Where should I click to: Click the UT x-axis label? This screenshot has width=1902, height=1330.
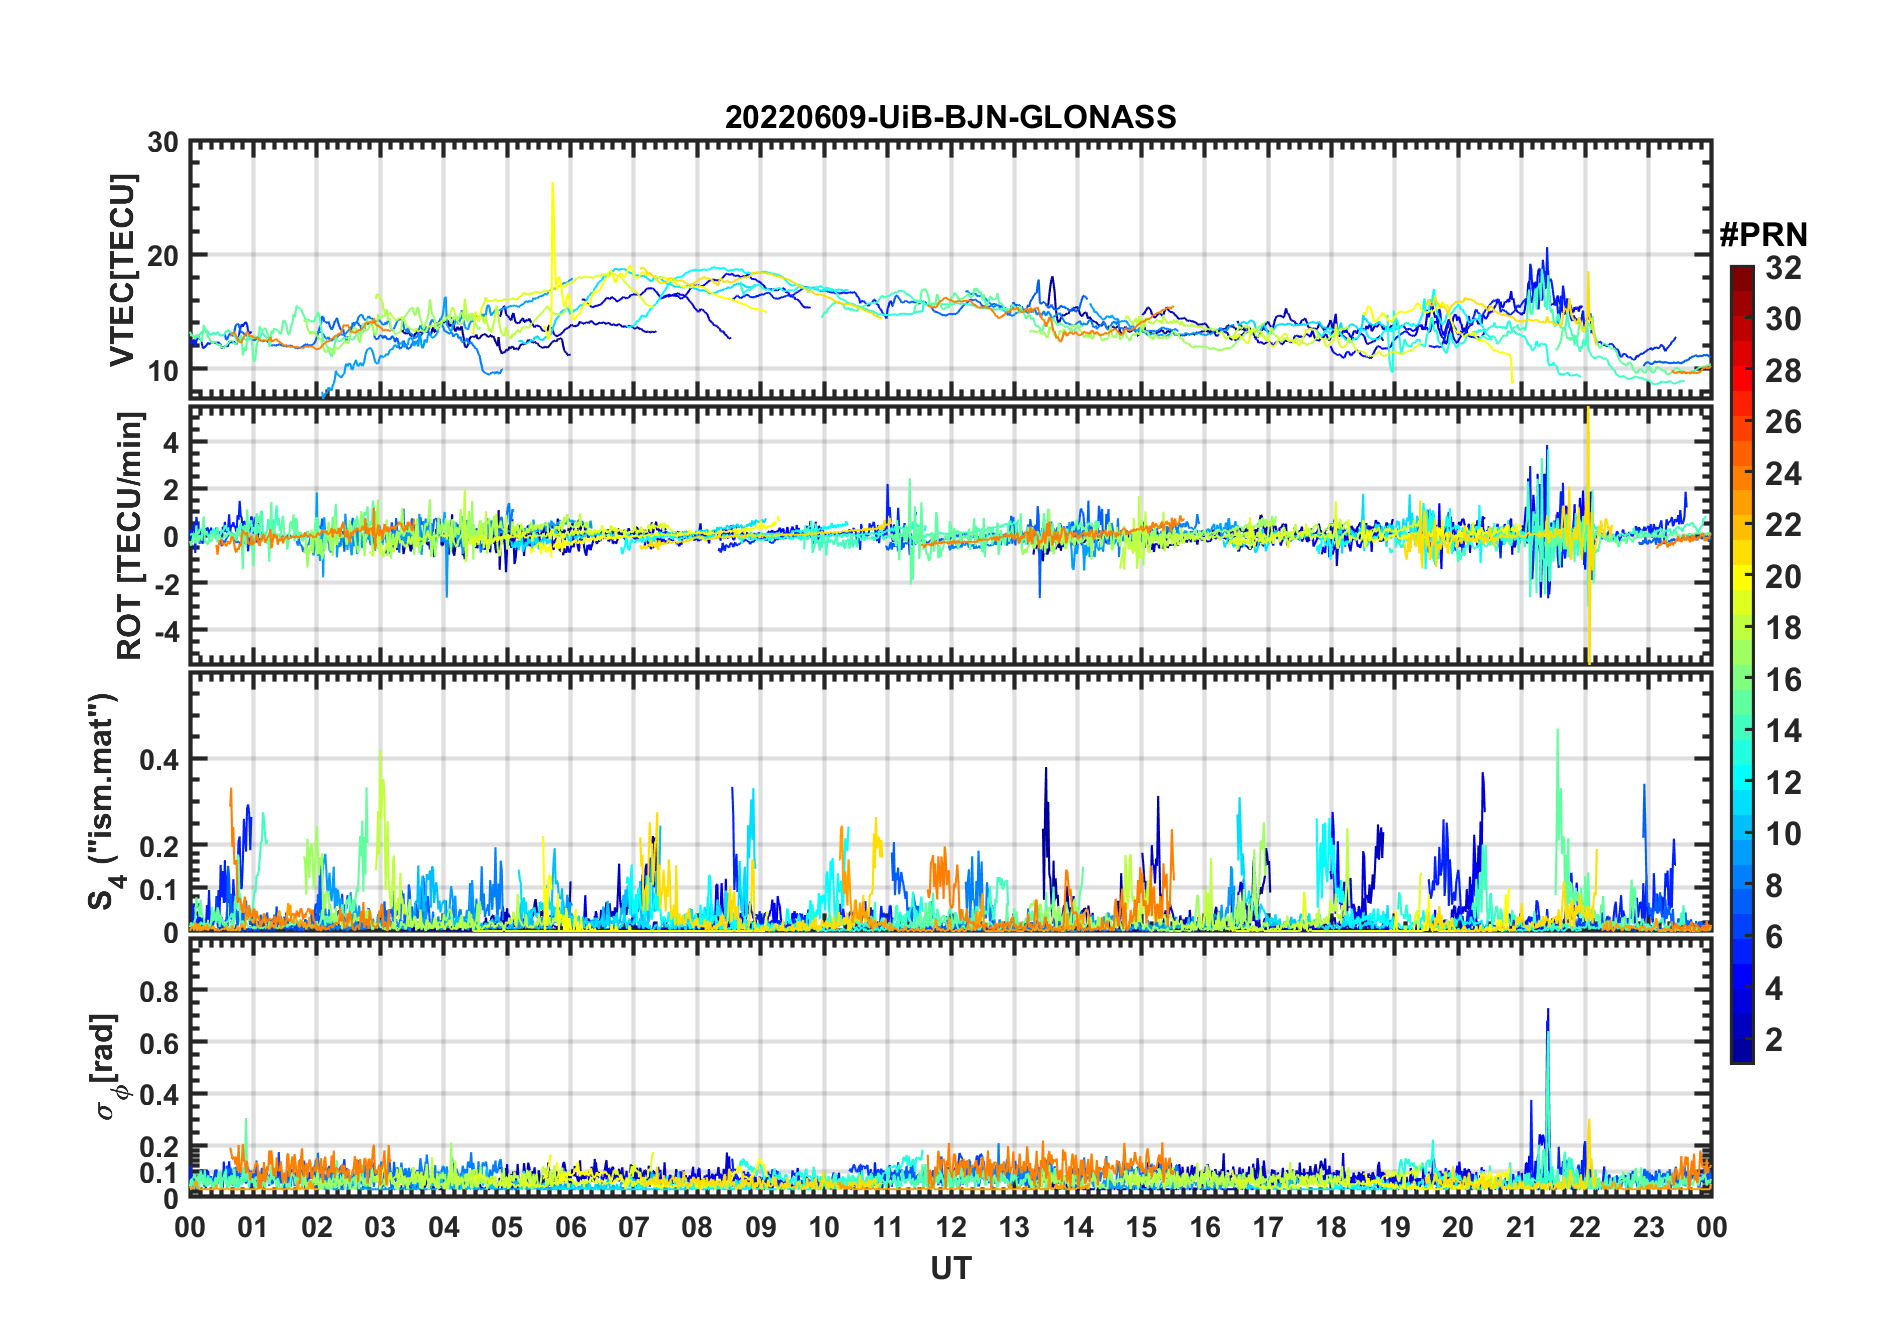[x=950, y=1269]
